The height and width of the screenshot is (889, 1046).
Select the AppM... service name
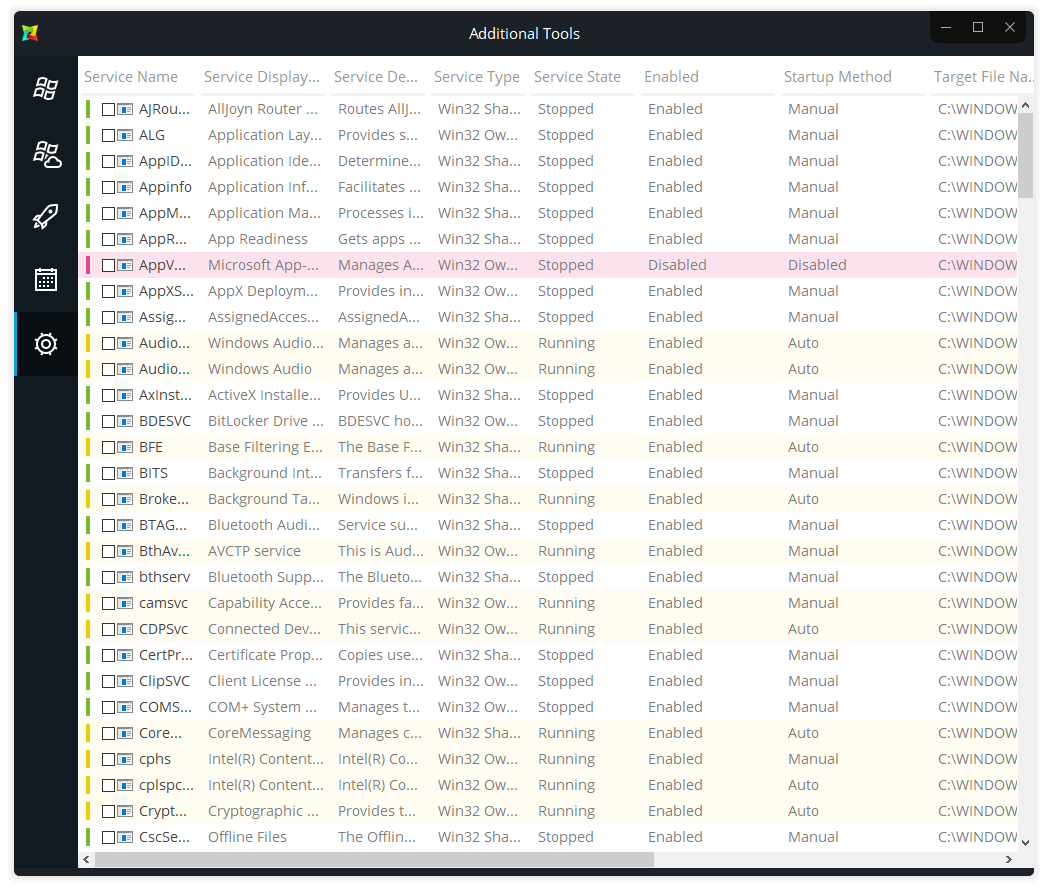(x=164, y=213)
